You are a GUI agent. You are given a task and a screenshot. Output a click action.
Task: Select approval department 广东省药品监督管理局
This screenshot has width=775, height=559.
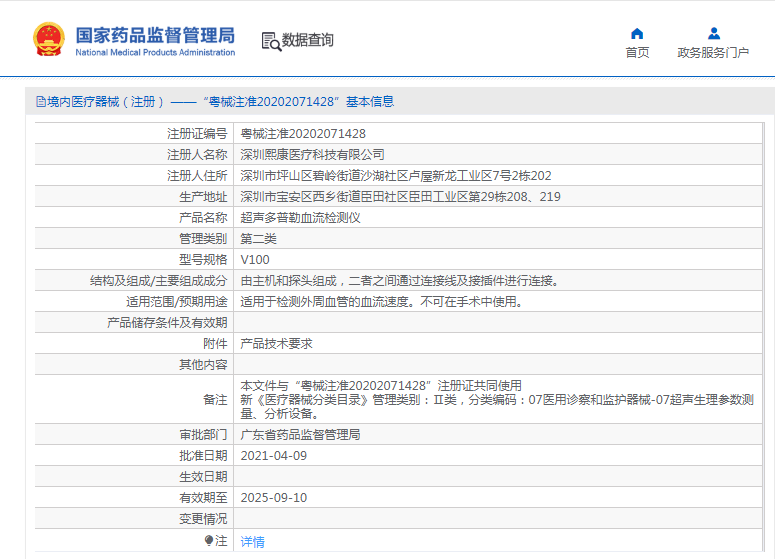tap(301, 435)
